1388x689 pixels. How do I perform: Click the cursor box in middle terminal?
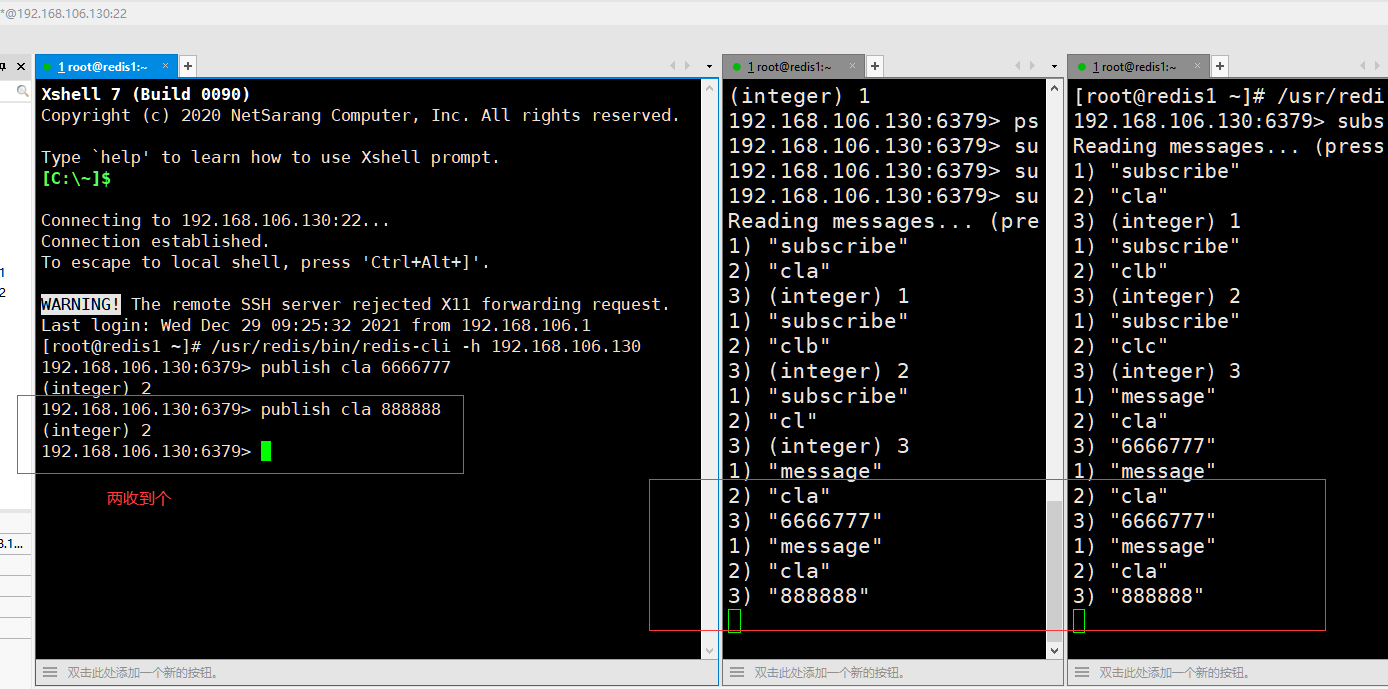coord(735,621)
